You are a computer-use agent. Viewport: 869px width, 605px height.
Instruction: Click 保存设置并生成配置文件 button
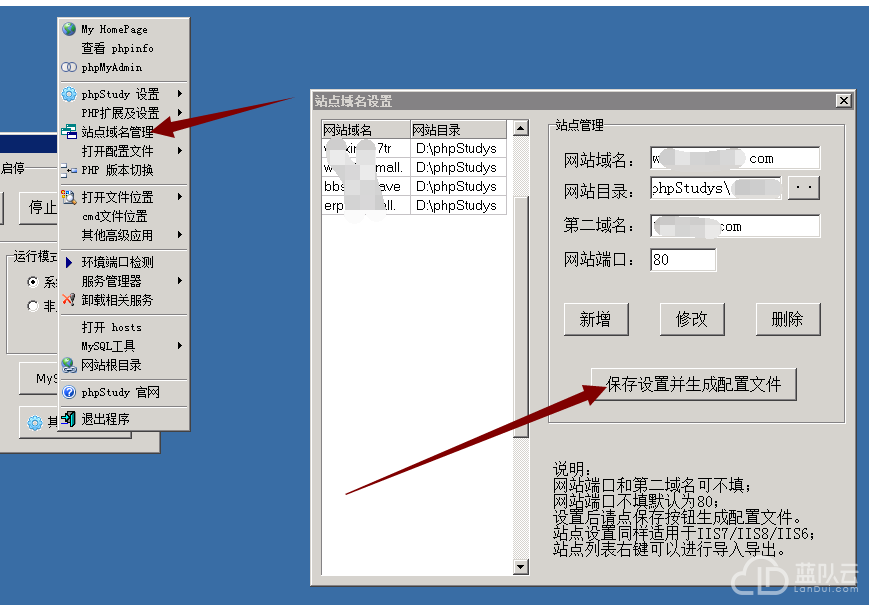[693, 384]
